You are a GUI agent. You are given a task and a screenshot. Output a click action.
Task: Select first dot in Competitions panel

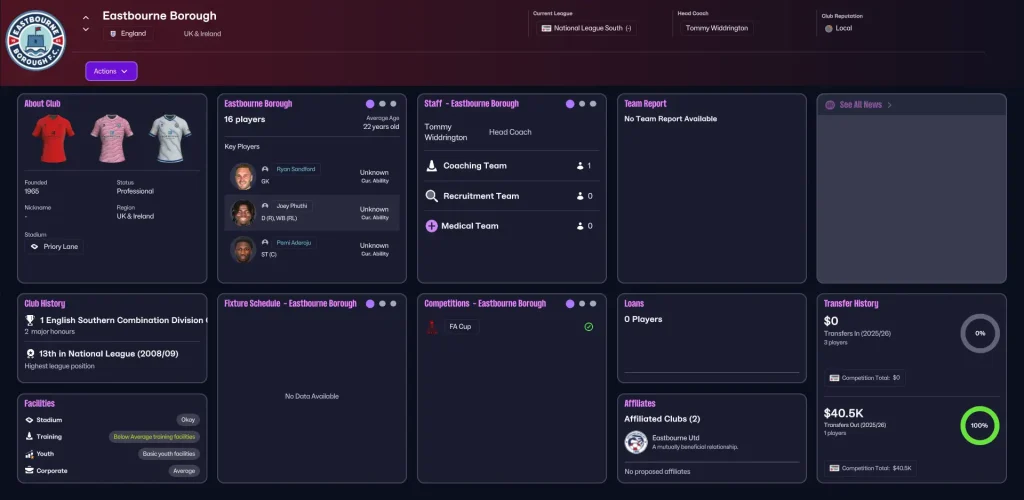coord(570,304)
